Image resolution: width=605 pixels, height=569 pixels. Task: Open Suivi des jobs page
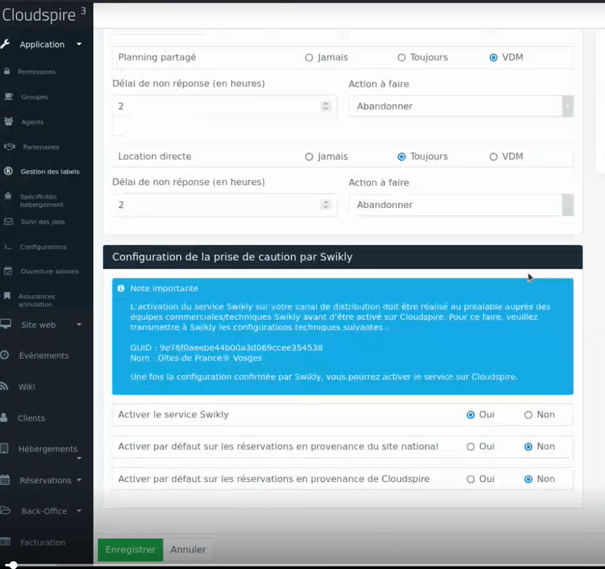click(x=42, y=222)
